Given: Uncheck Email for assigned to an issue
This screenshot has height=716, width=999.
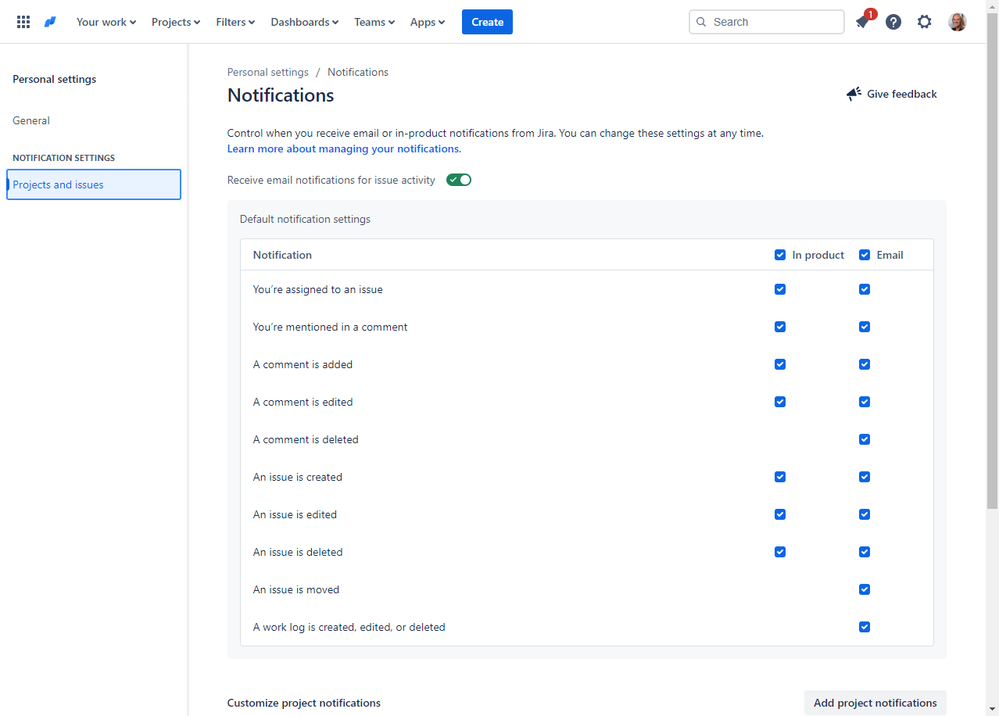Looking at the screenshot, I should [864, 289].
